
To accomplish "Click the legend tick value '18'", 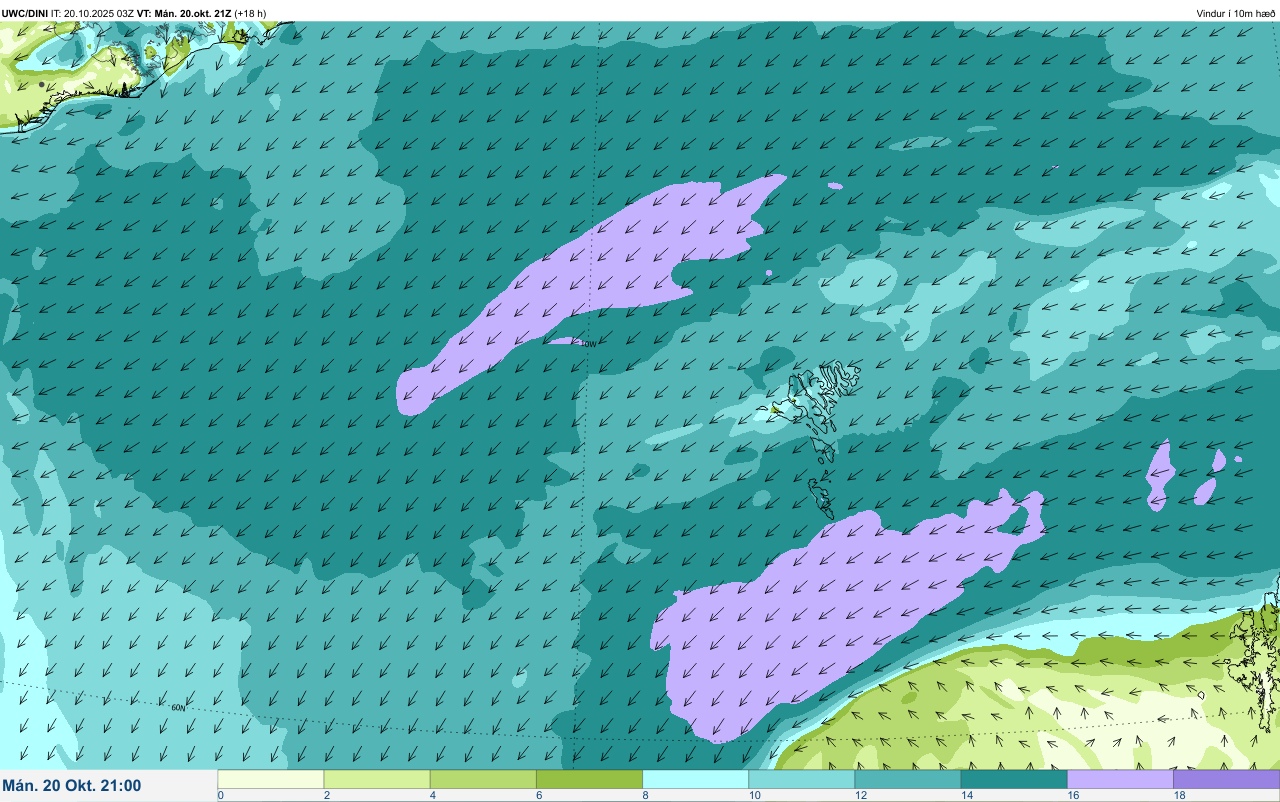I will 1179,795.
